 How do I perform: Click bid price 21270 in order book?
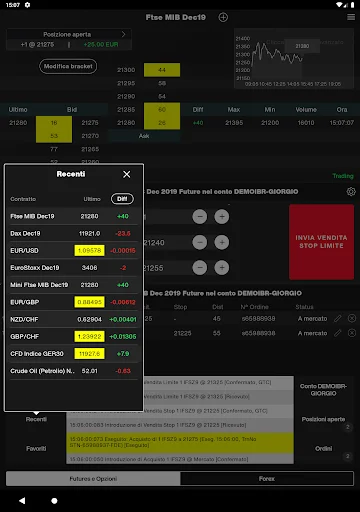90,136
